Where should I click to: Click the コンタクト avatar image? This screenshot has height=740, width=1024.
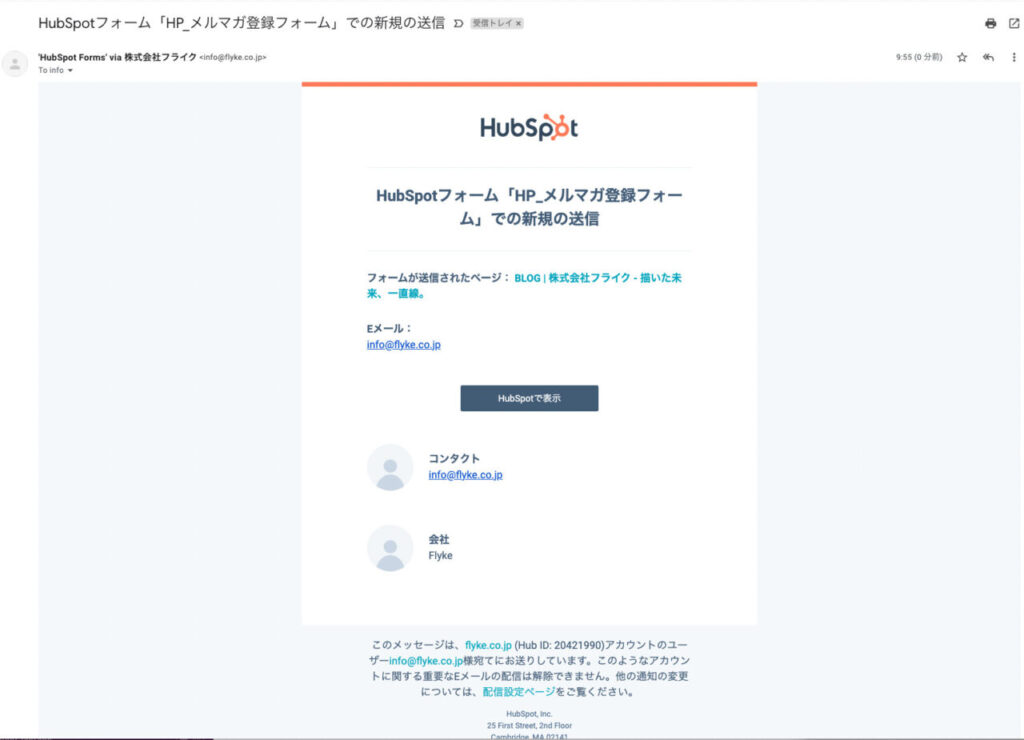390,467
